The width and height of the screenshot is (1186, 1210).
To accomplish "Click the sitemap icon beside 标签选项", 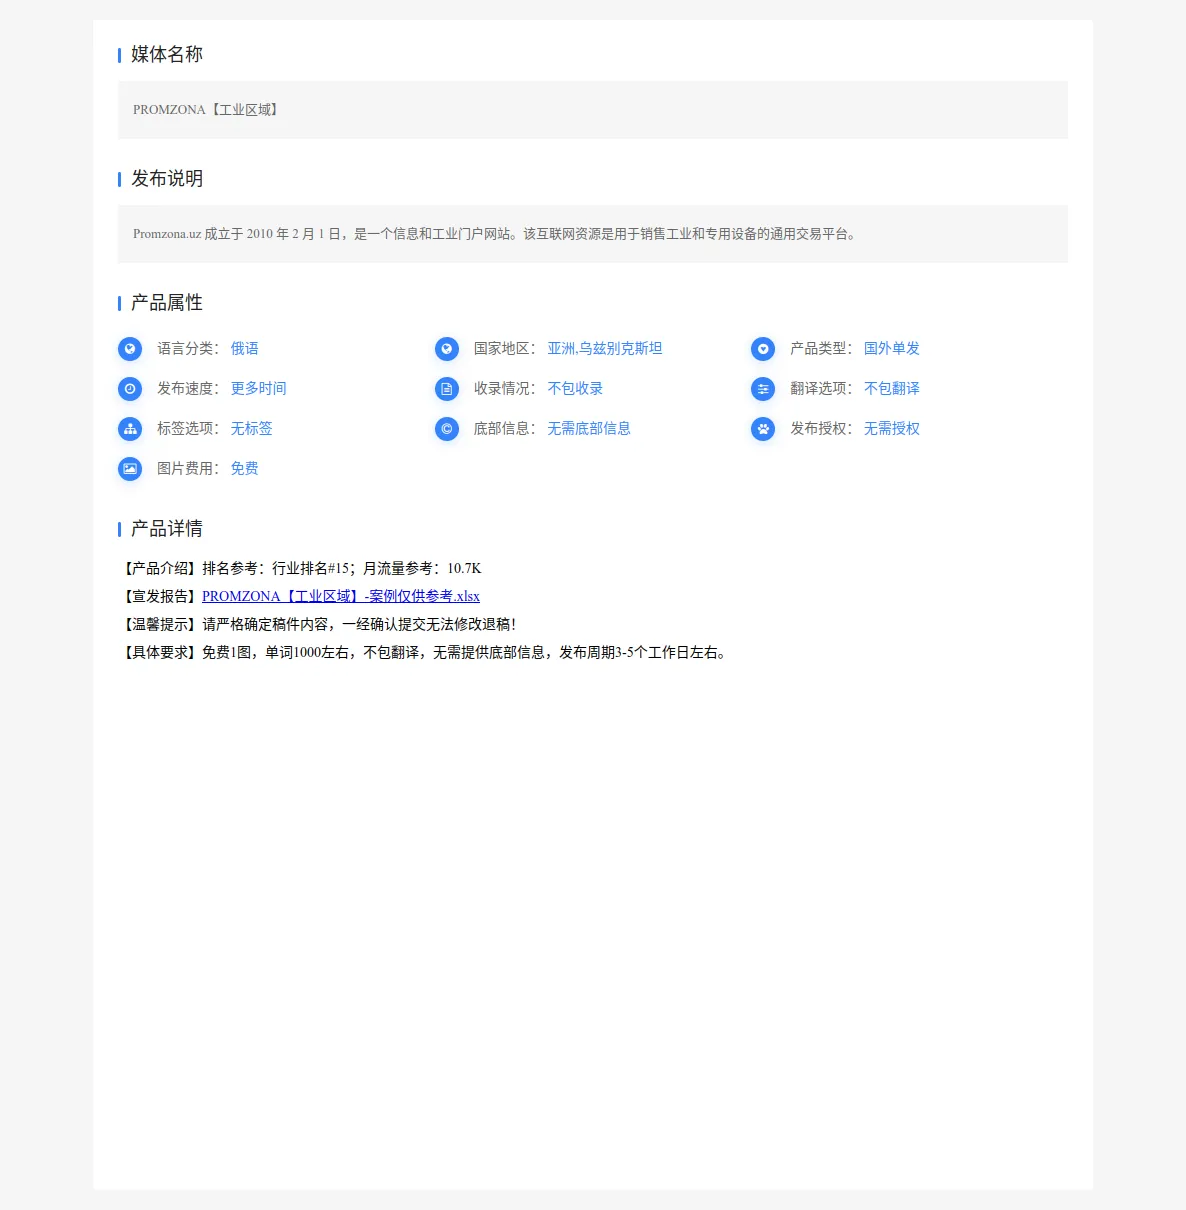I will pyautogui.click(x=130, y=429).
